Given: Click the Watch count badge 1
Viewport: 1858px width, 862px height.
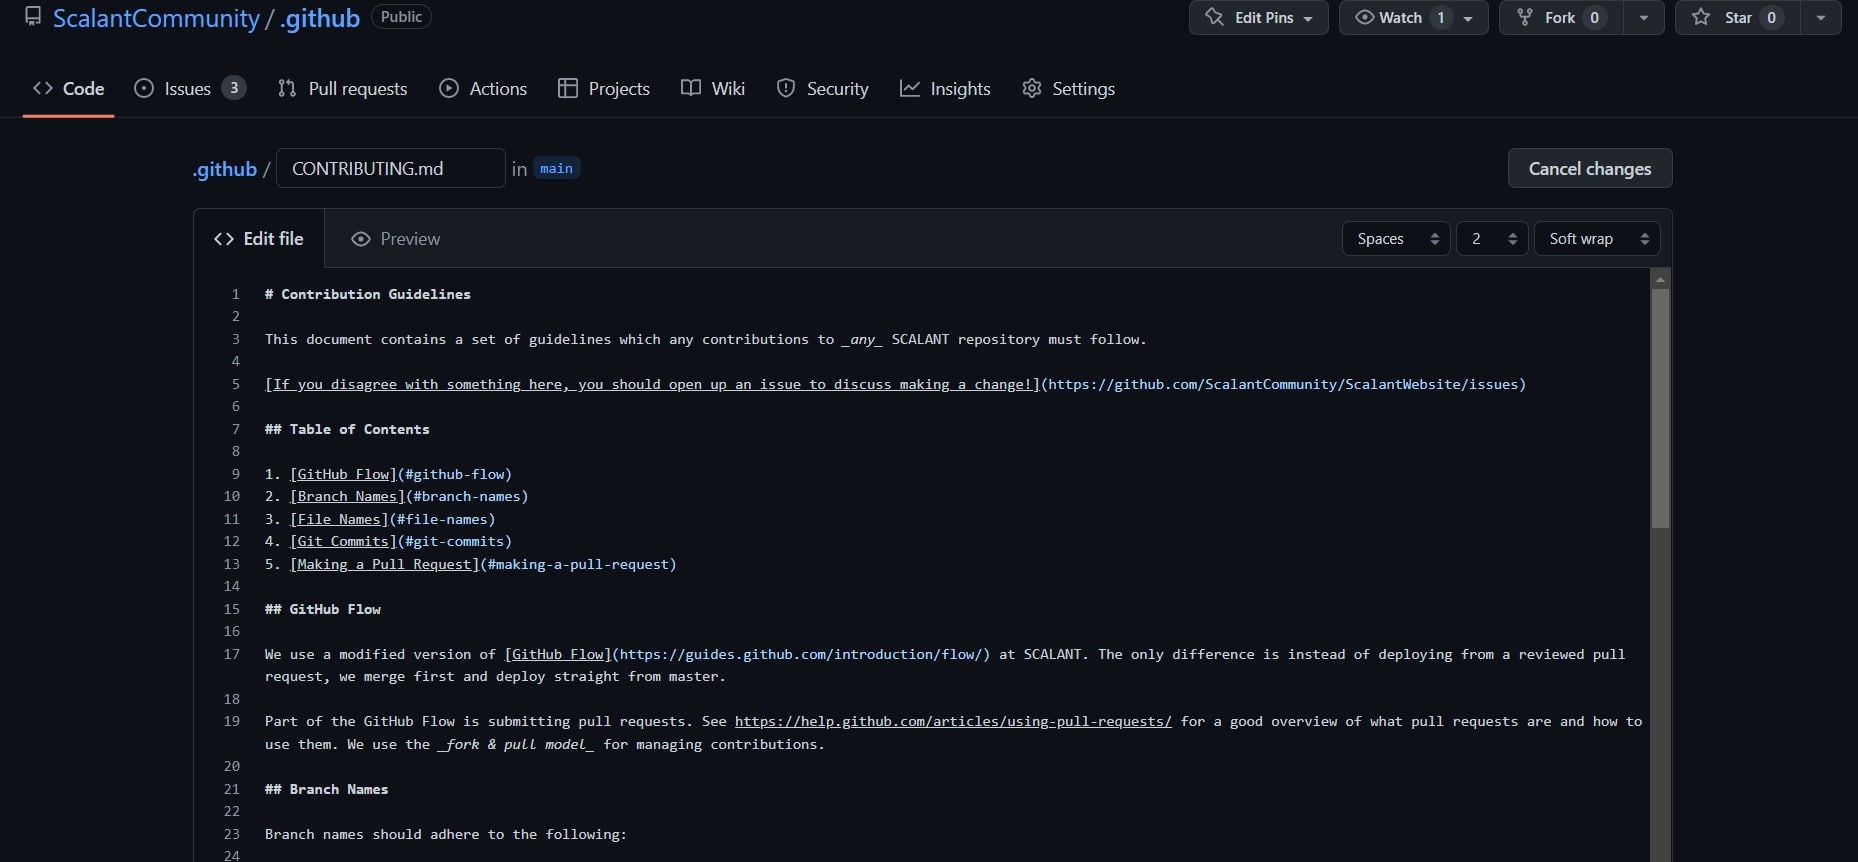Looking at the screenshot, I should [1441, 18].
